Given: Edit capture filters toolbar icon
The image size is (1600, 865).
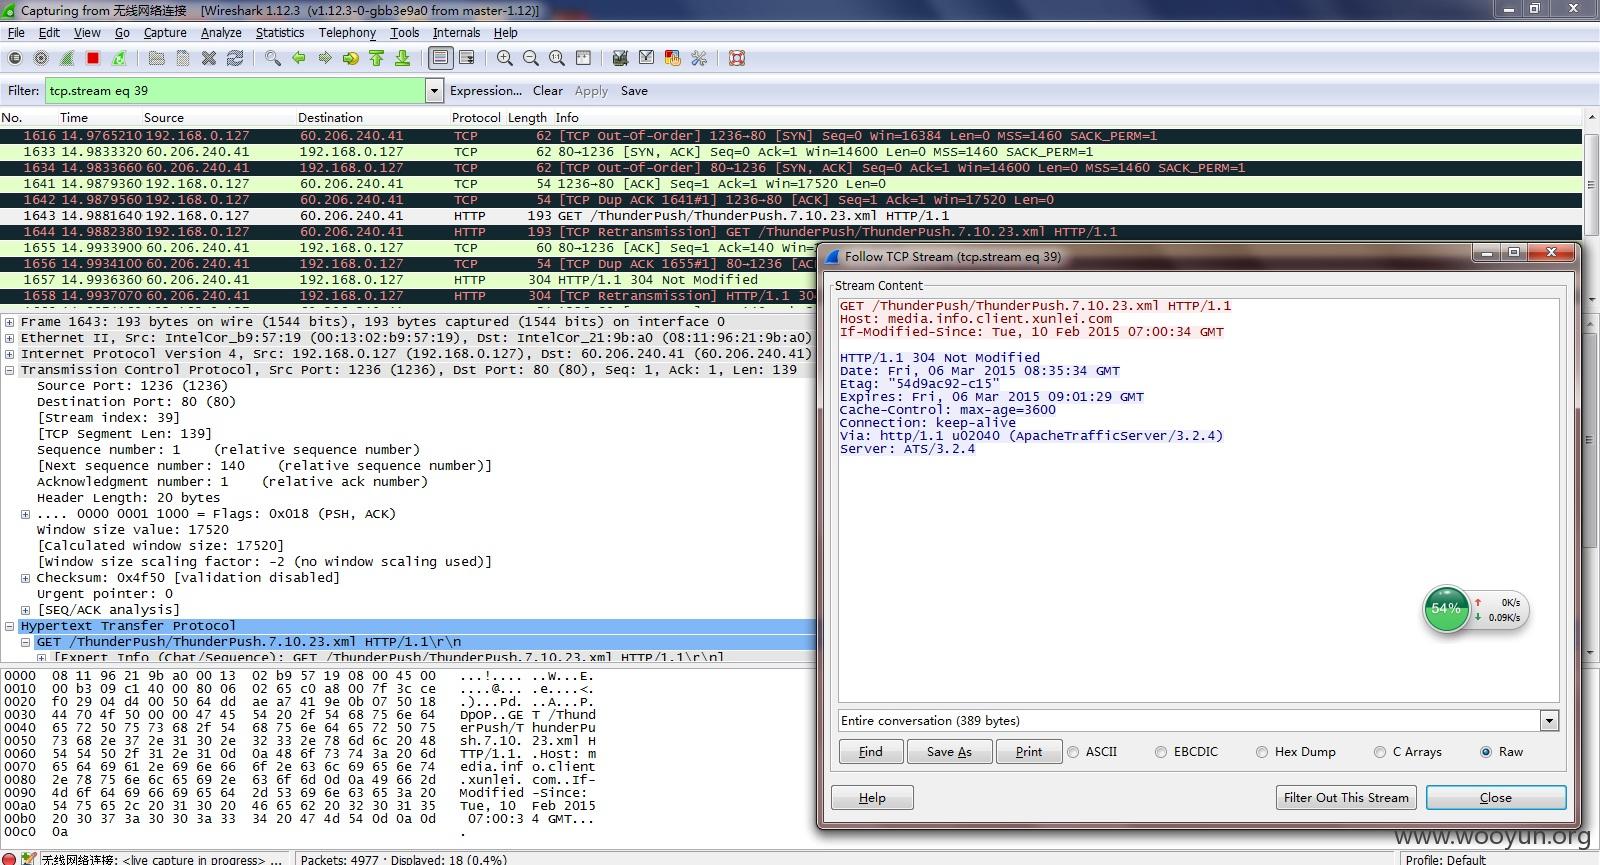Looking at the screenshot, I should (x=620, y=58).
